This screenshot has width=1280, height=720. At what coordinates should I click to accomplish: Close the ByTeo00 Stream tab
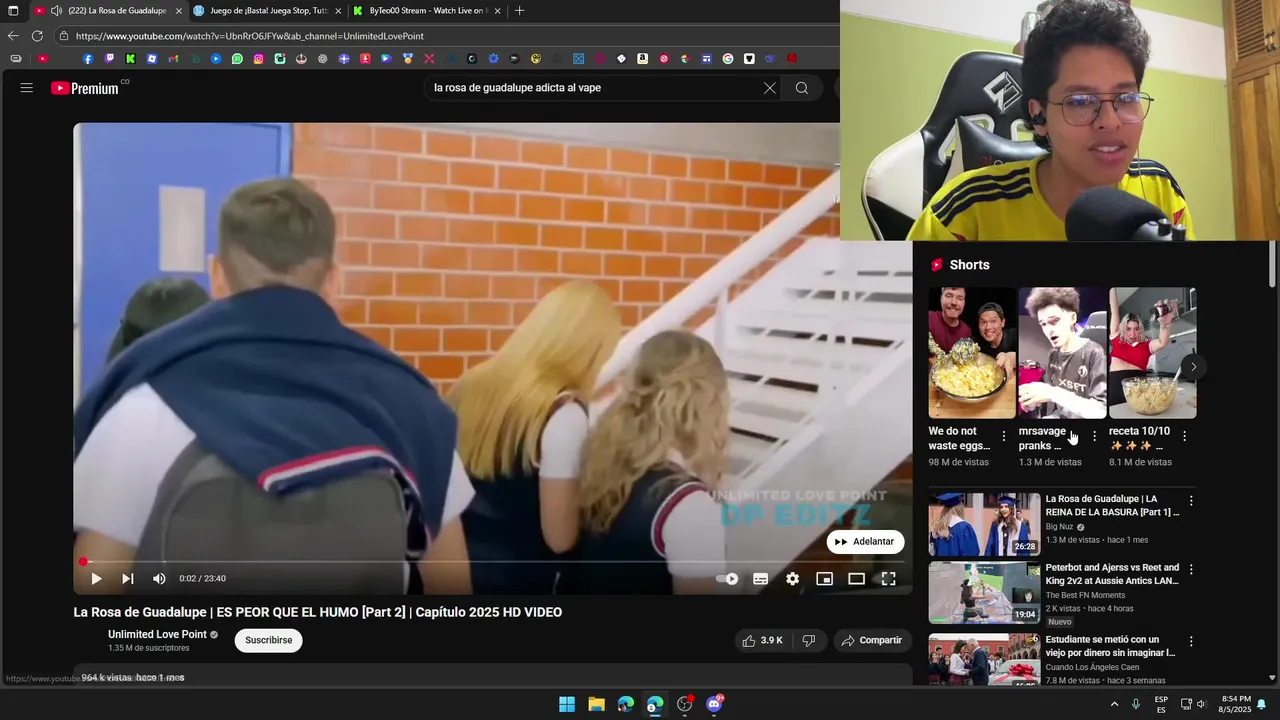(x=497, y=11)
